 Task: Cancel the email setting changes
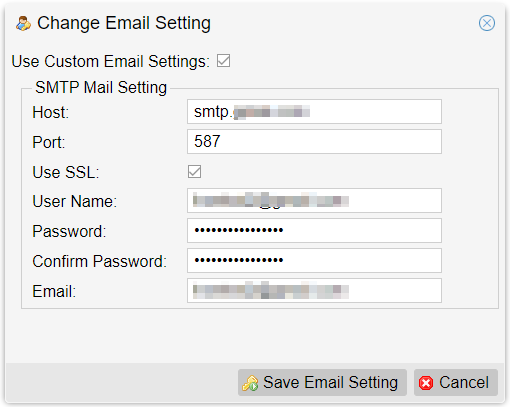(x=456, y=382)
